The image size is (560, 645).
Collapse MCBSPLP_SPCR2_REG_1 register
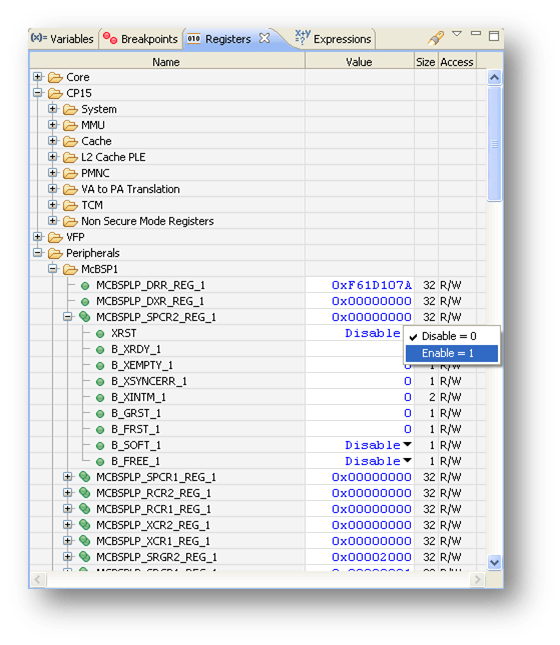click(68, 317)
